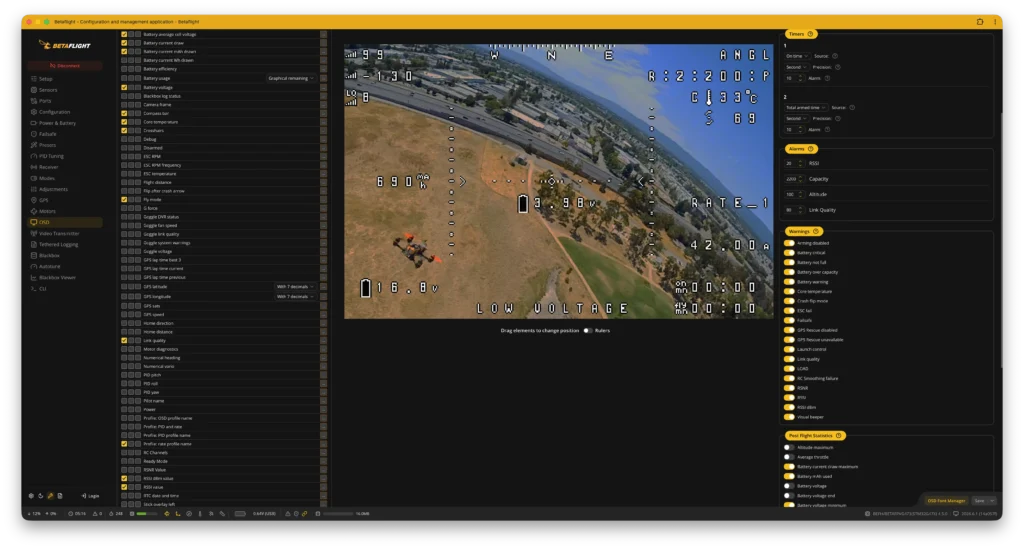Click the CLI terminal icon
Screen dimensions: 1024x549
34,289
